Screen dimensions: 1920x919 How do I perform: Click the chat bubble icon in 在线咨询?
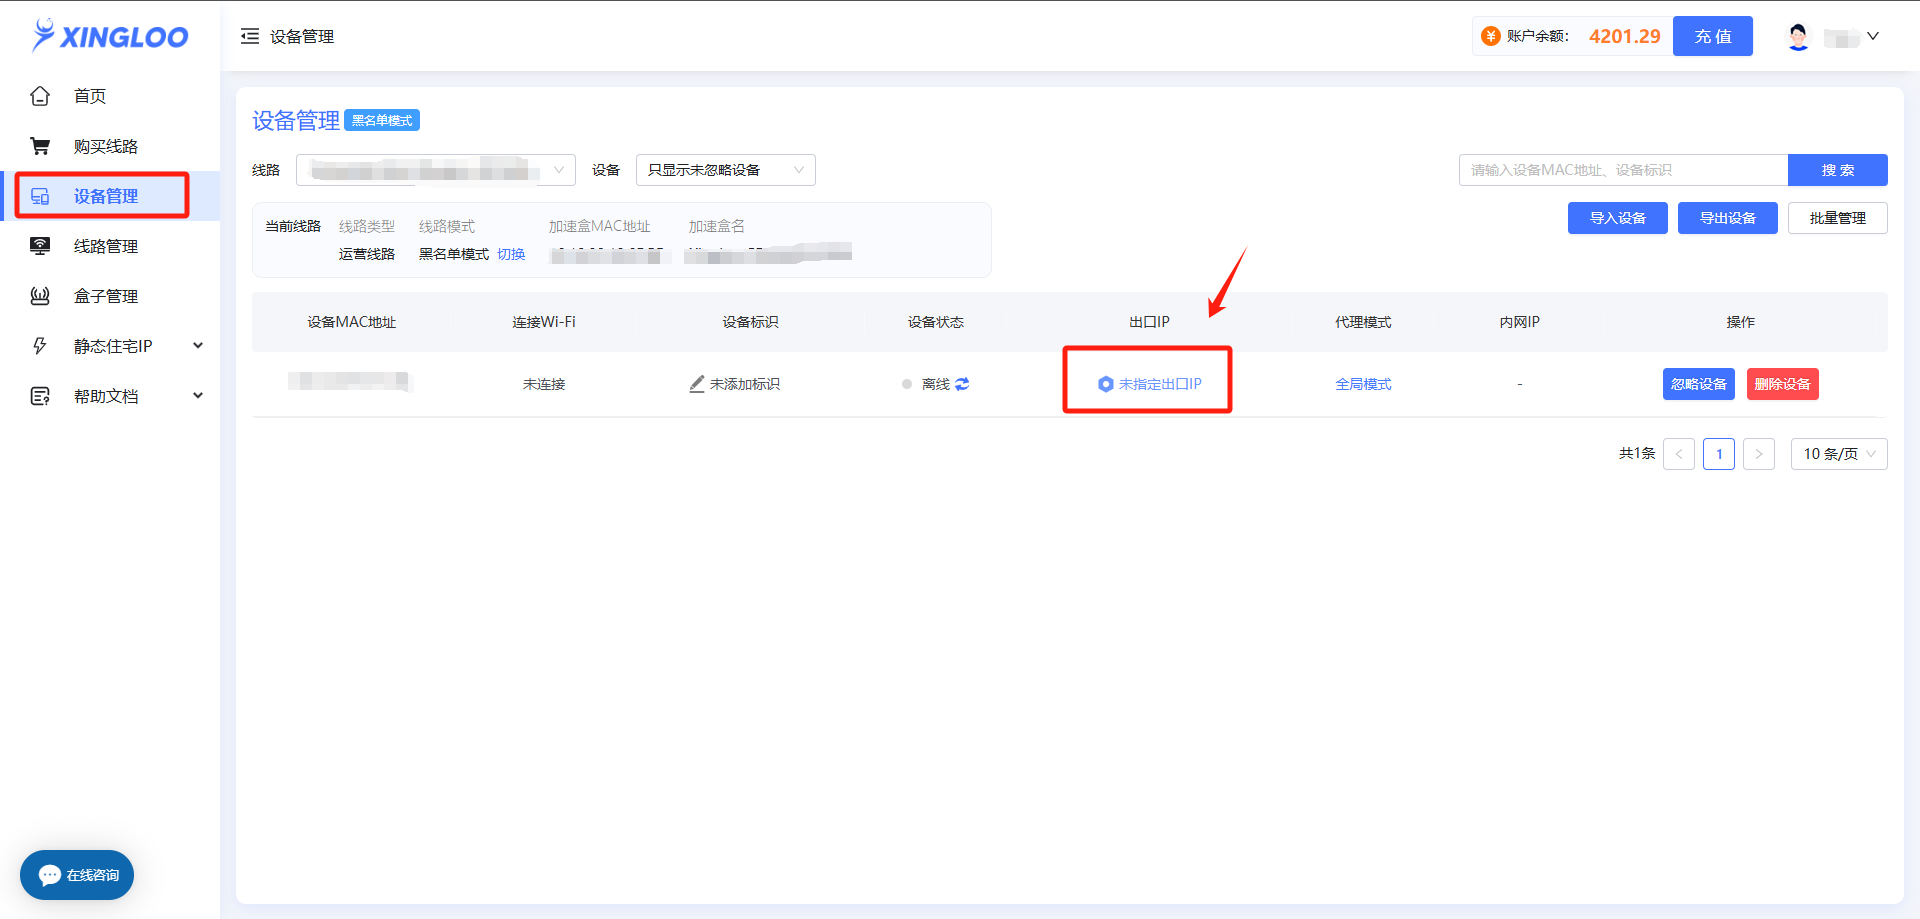tap(50, 875)
